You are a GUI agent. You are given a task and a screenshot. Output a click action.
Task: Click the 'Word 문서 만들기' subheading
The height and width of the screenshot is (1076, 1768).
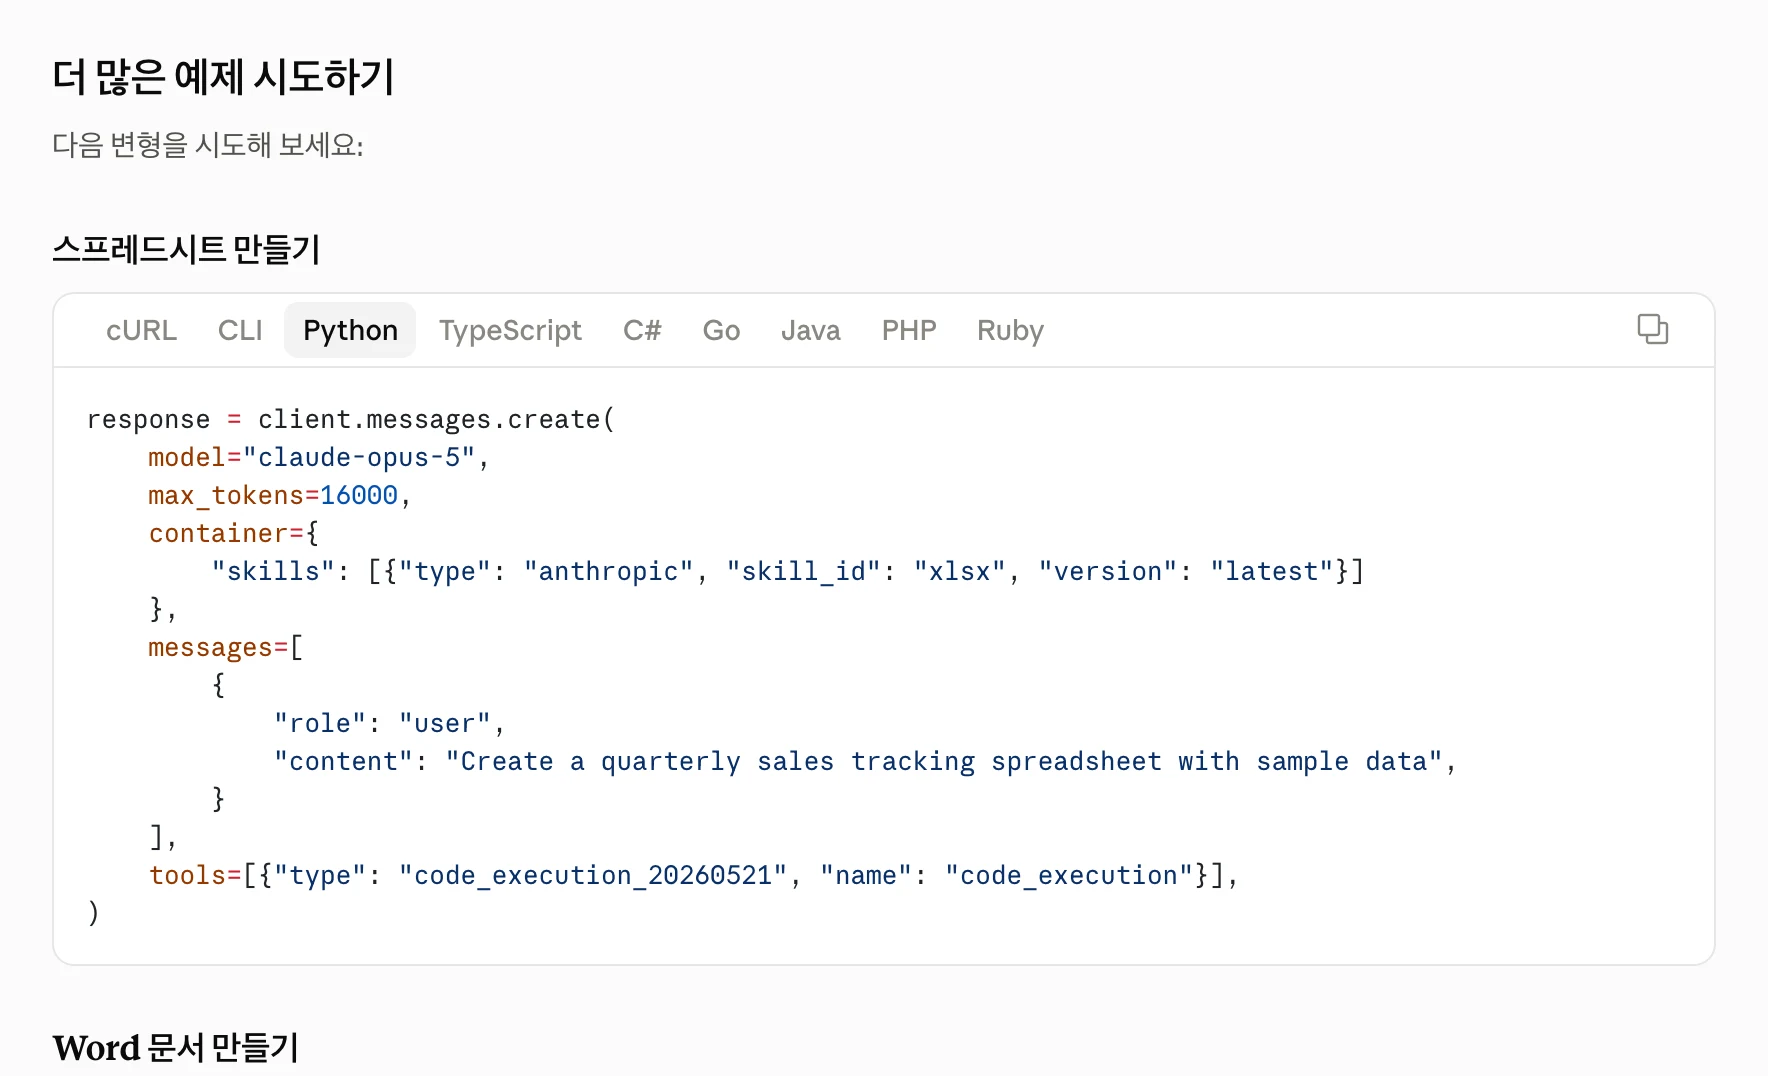point(176,1048)
